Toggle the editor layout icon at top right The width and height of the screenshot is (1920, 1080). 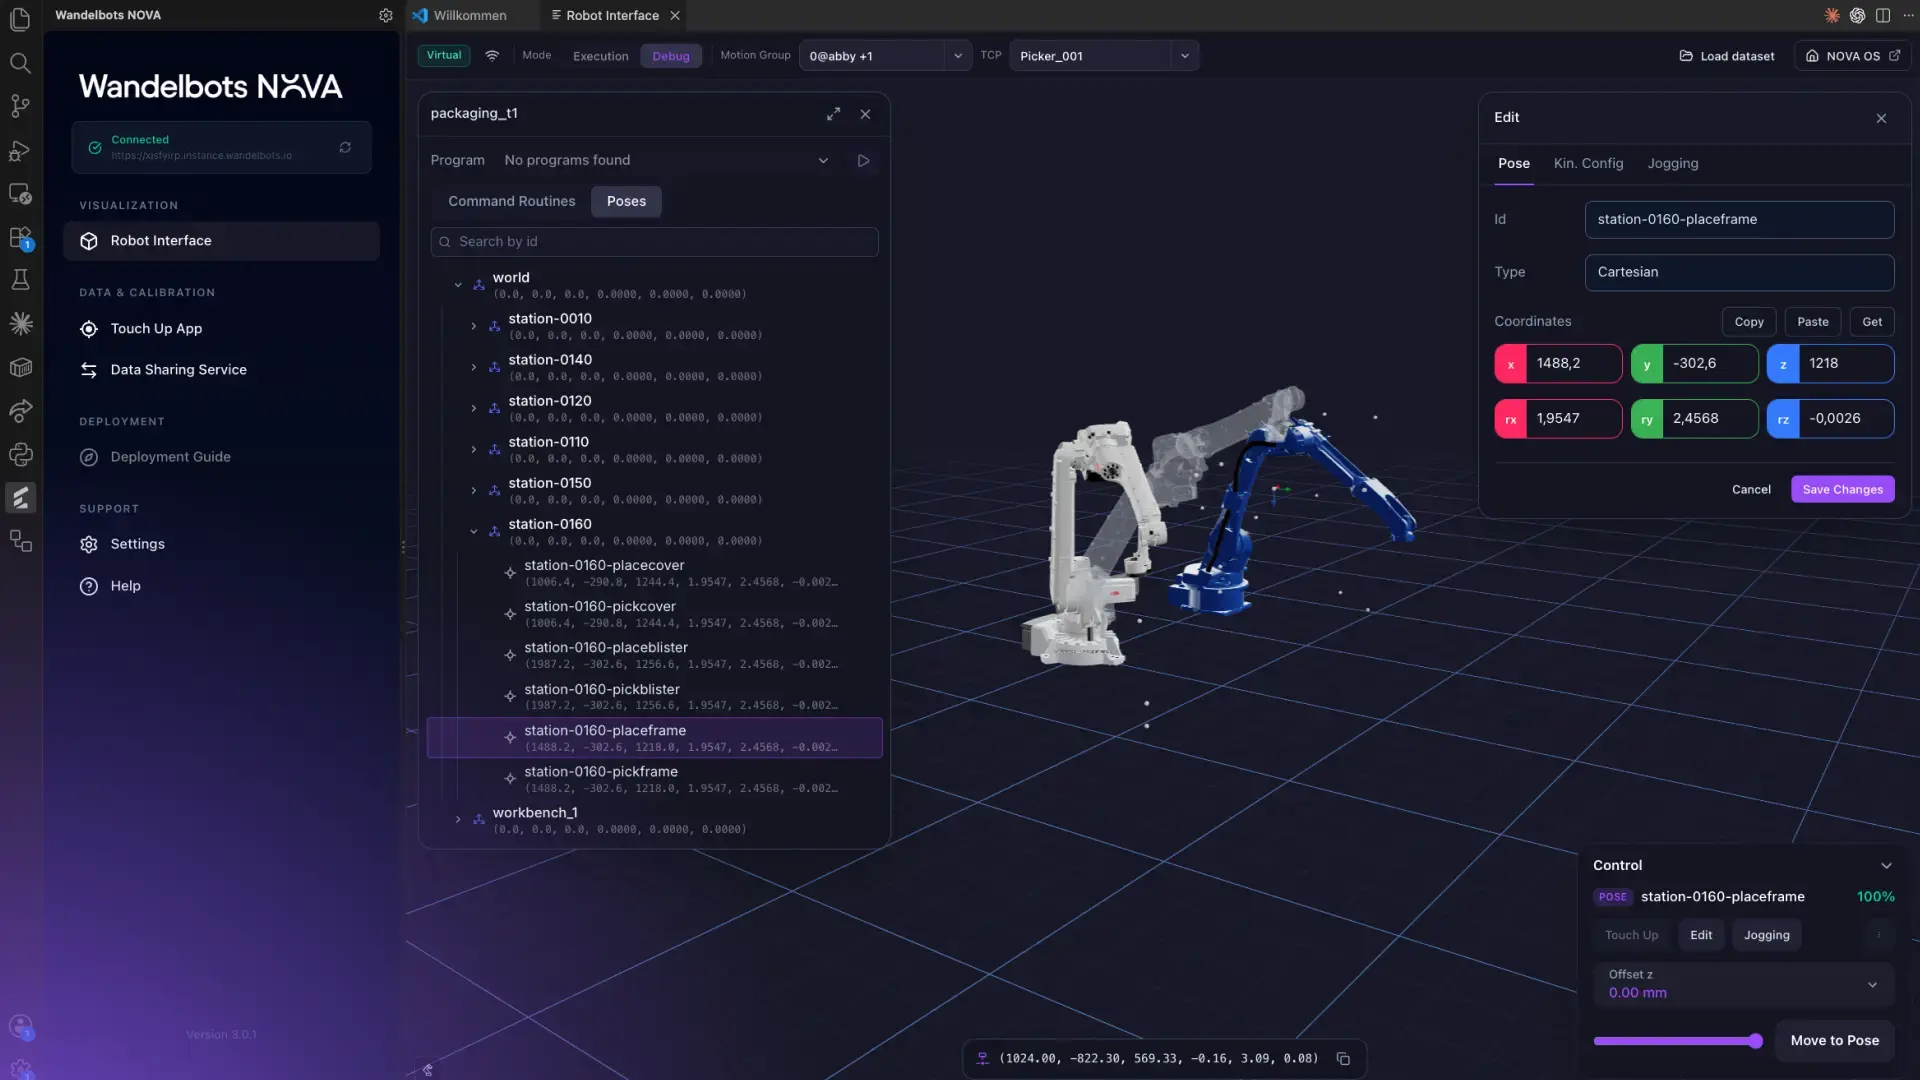point(1883,15)
